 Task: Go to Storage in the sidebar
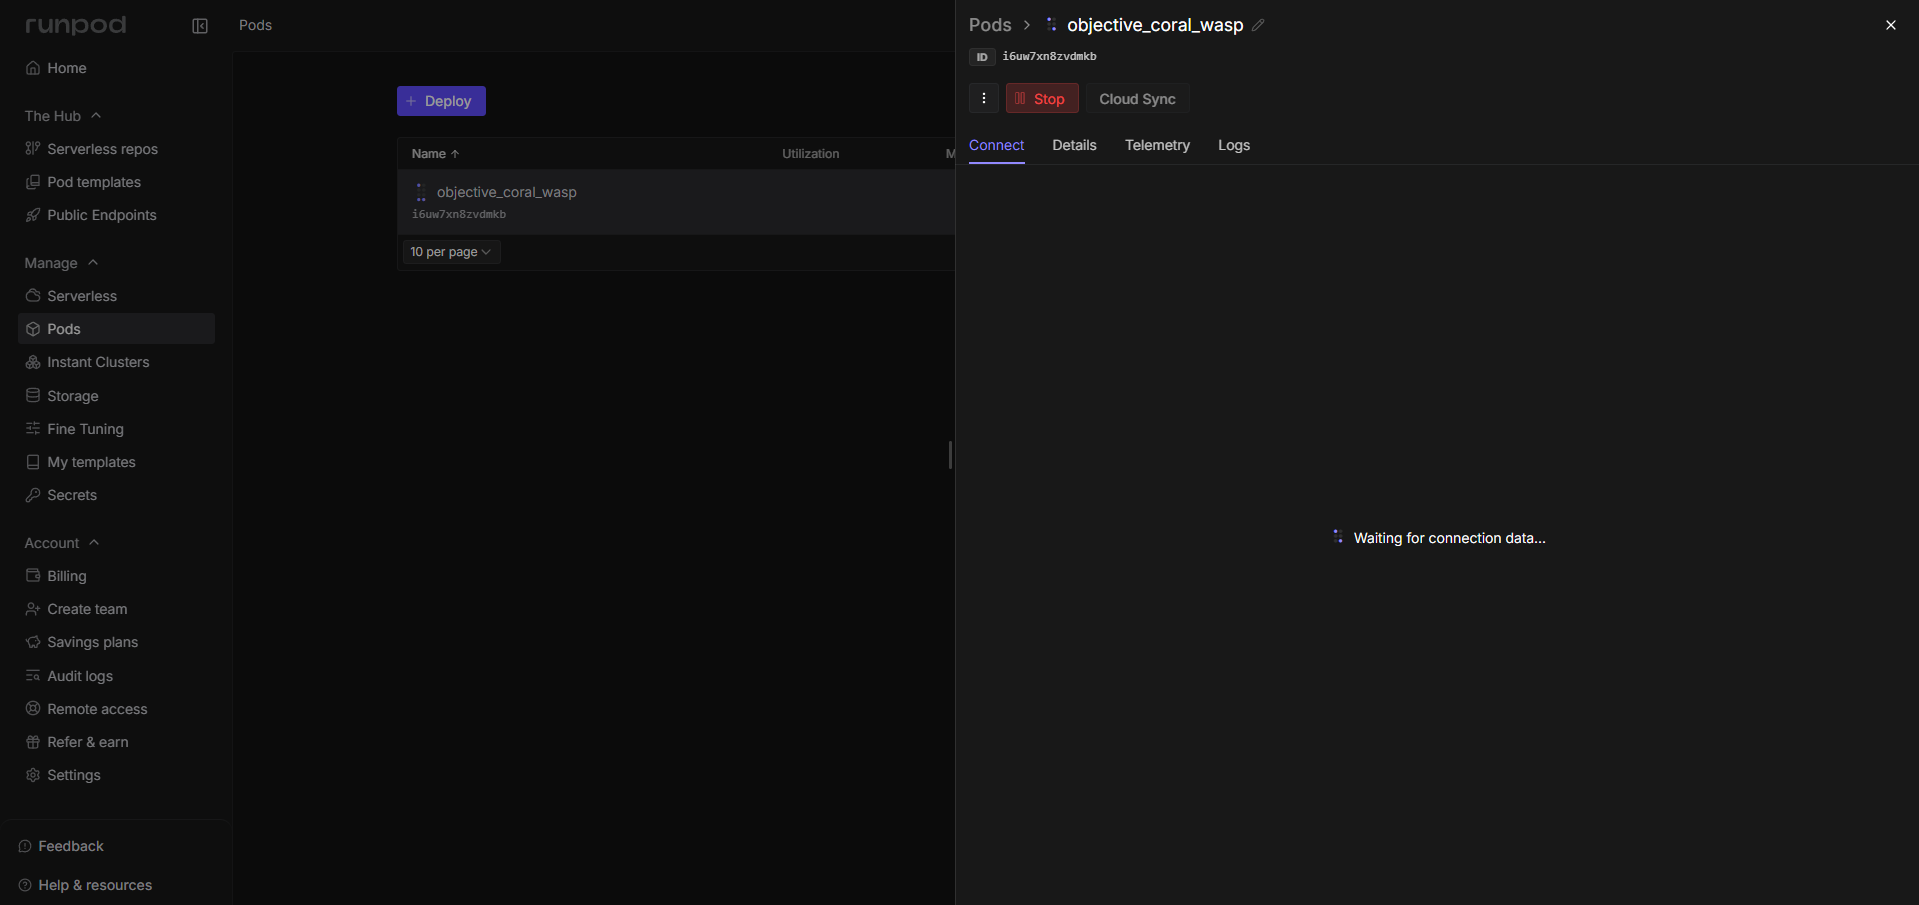pos(72,396)
